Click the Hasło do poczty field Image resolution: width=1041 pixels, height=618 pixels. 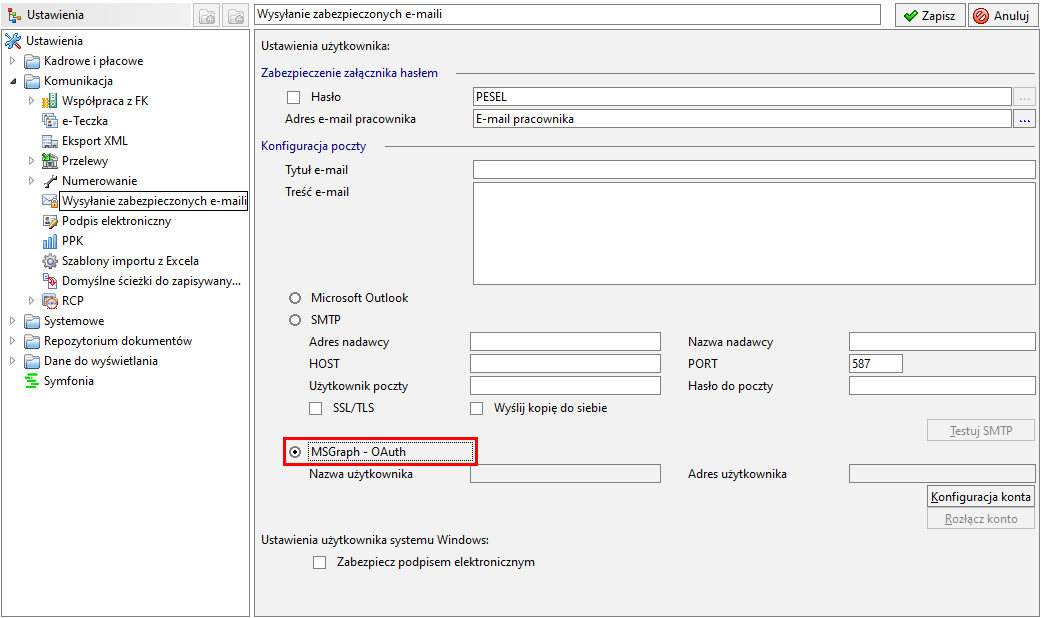point(942,386)
